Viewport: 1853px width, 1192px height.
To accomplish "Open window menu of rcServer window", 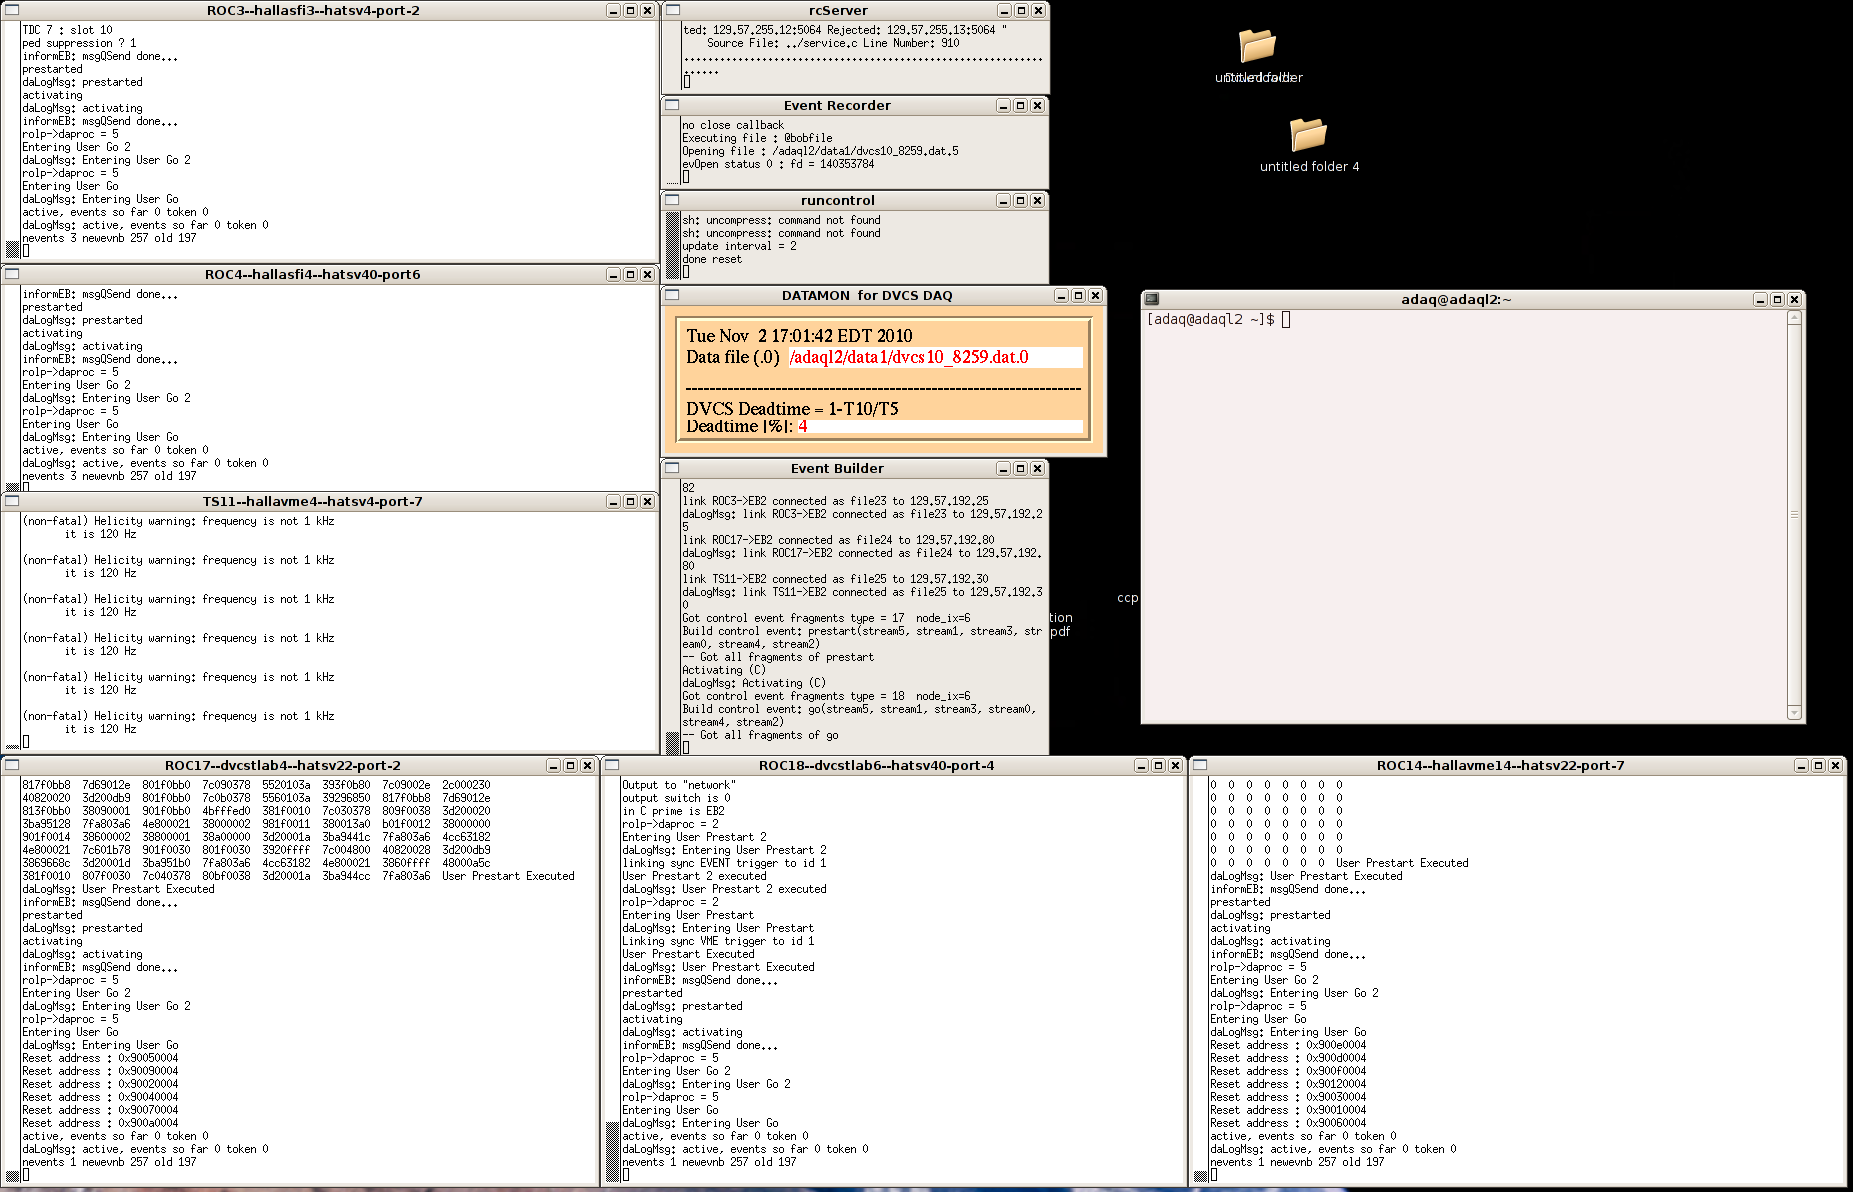I will pyautogui.click(x=673, y=10).
